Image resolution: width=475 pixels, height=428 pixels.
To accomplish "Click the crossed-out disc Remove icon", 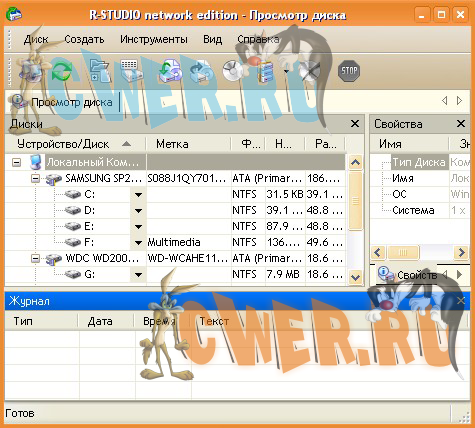I will tap(309, 71).
